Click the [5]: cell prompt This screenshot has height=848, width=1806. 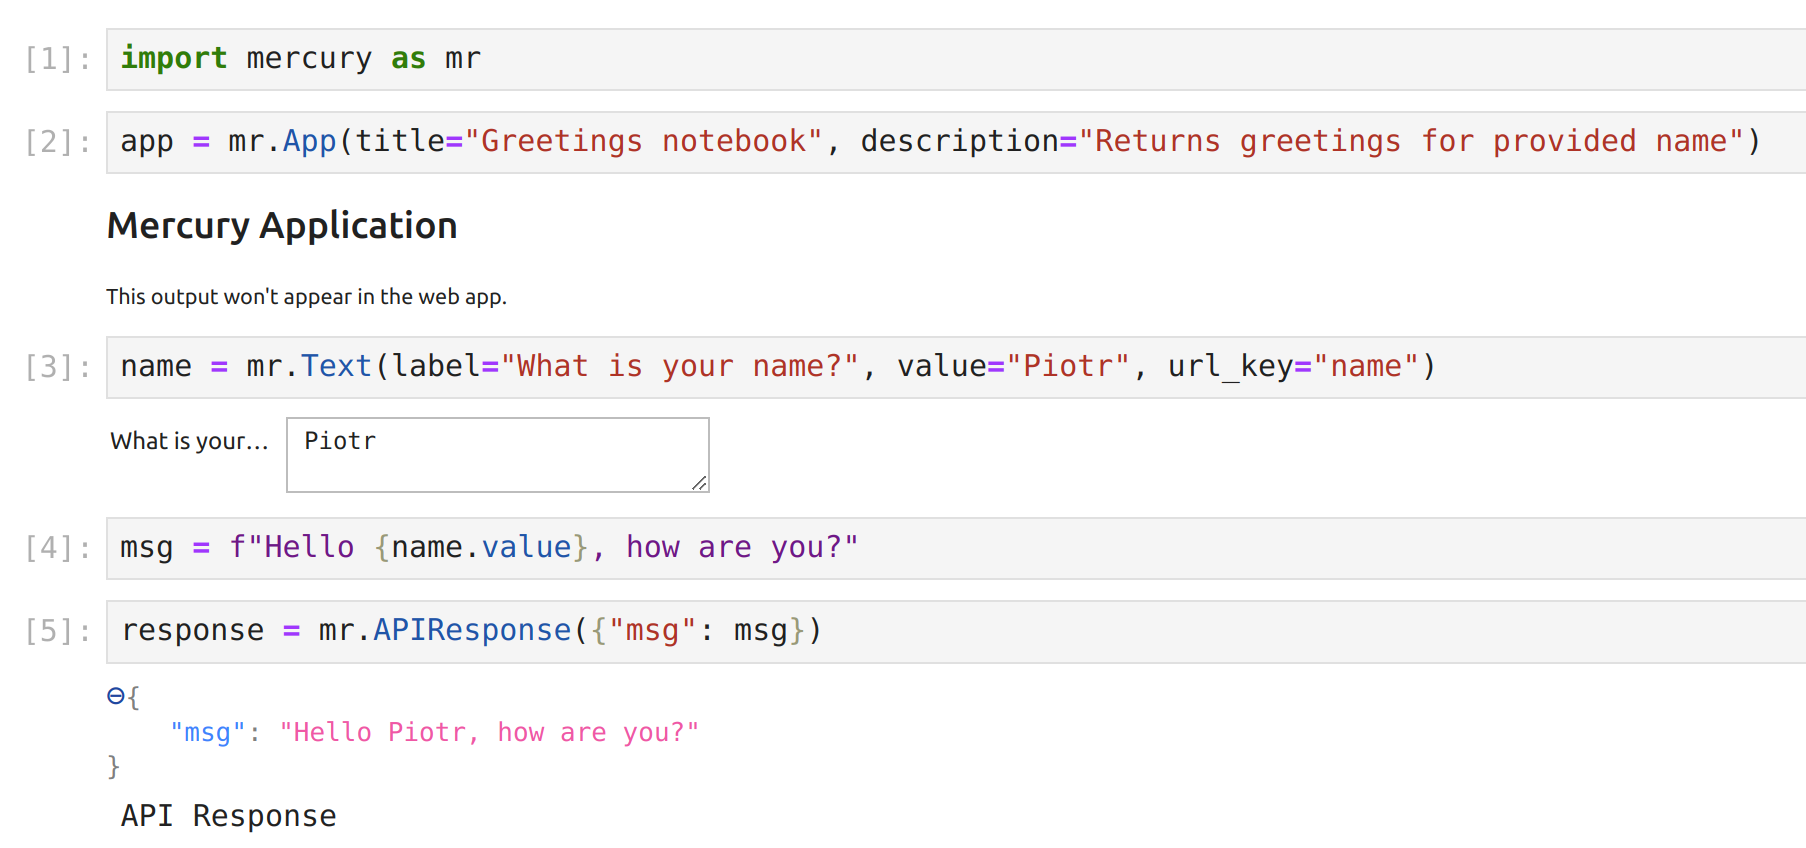(x=58, y=631)
